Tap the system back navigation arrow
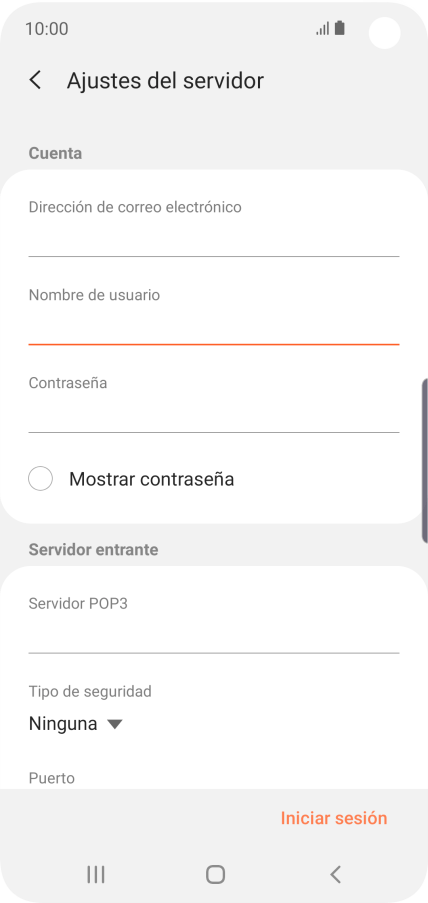The height and width of the screenshot is (903, 428). [335, 874]
